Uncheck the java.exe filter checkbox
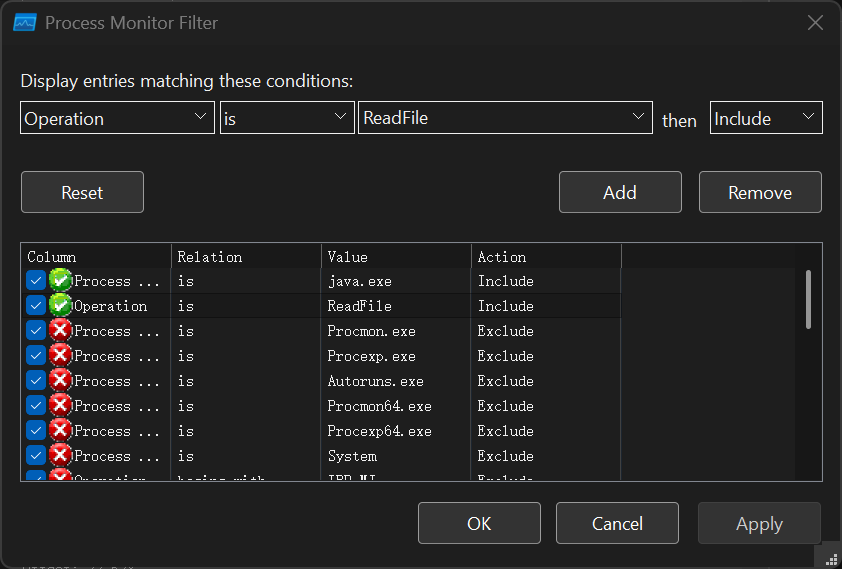 click(36, 281)
